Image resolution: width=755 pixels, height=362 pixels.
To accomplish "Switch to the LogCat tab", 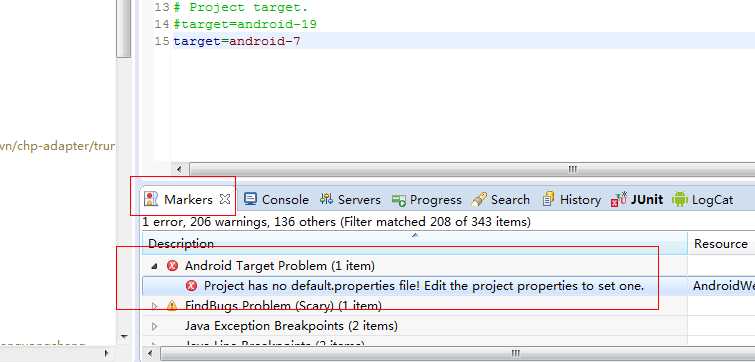I will click(x=703, y=199).
